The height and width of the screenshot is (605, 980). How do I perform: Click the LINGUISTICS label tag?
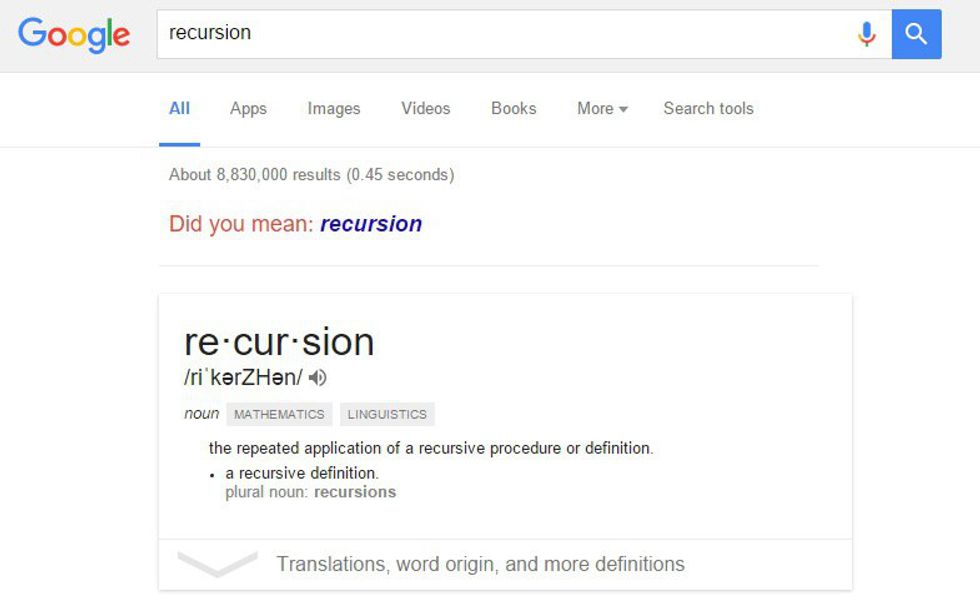(x=387, y=414)
